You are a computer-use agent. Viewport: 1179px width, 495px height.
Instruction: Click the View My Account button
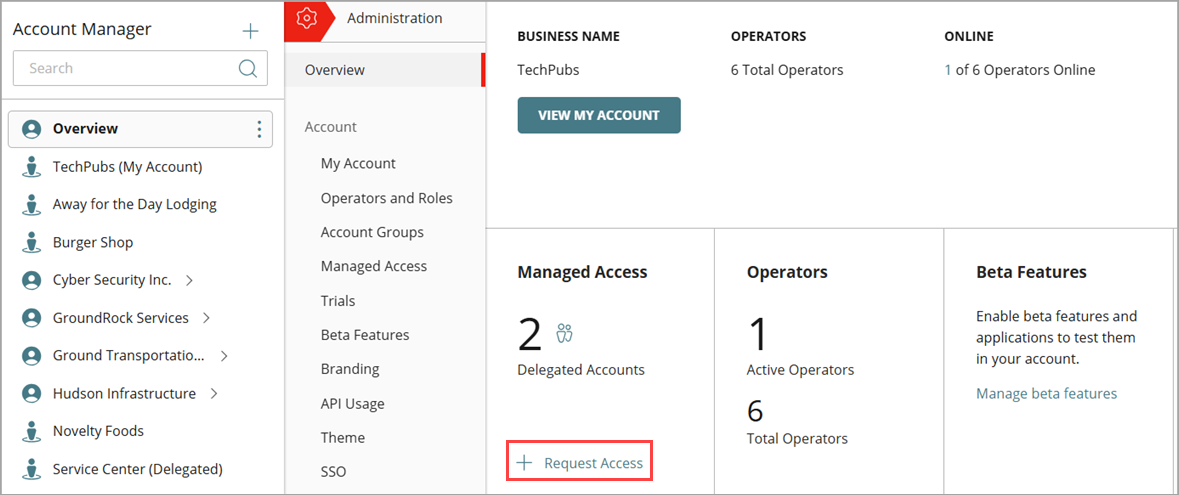tap(598, 115)
